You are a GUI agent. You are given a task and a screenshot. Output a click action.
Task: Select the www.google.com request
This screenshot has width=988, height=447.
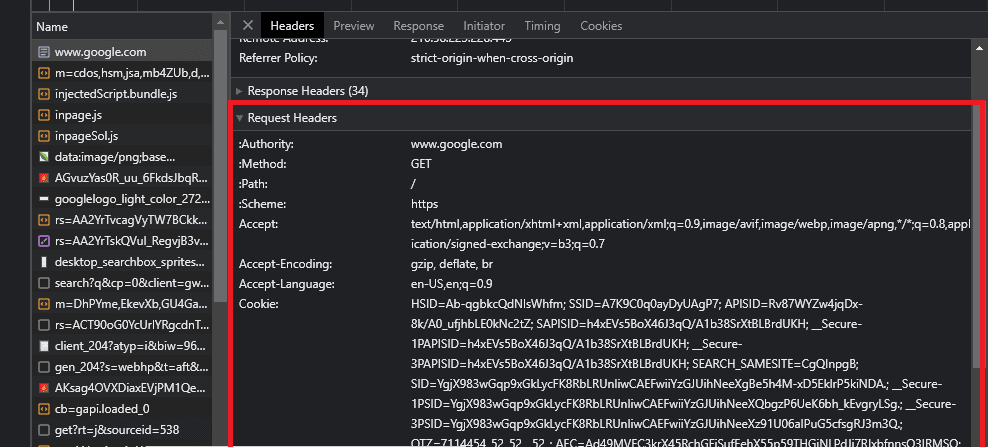click(x=123, y=52)
